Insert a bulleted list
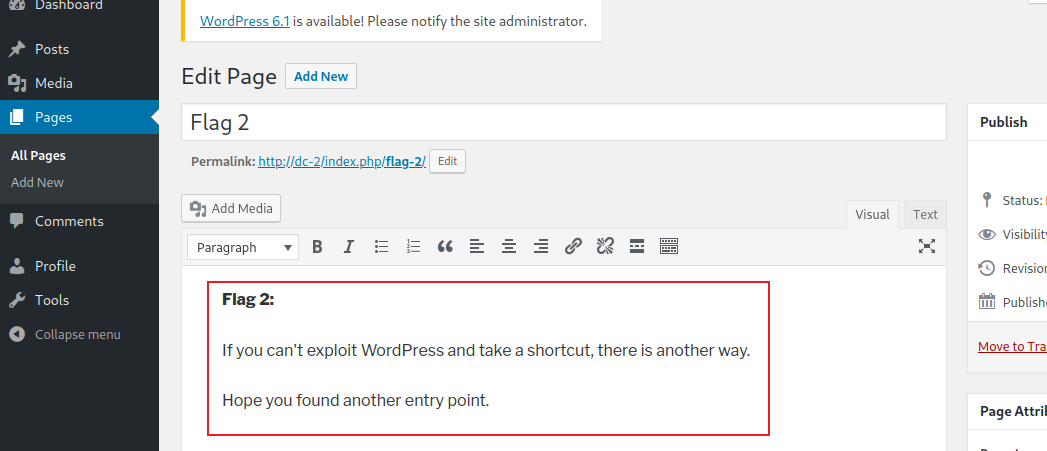1047x451 pixels. [x=381, y=247]
